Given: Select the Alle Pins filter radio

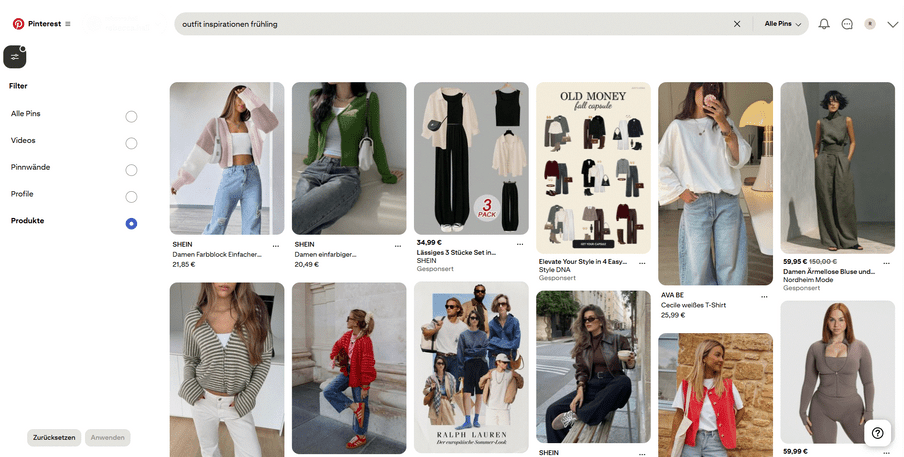Looking at the screenshot, I should click(x=131, y=116).
